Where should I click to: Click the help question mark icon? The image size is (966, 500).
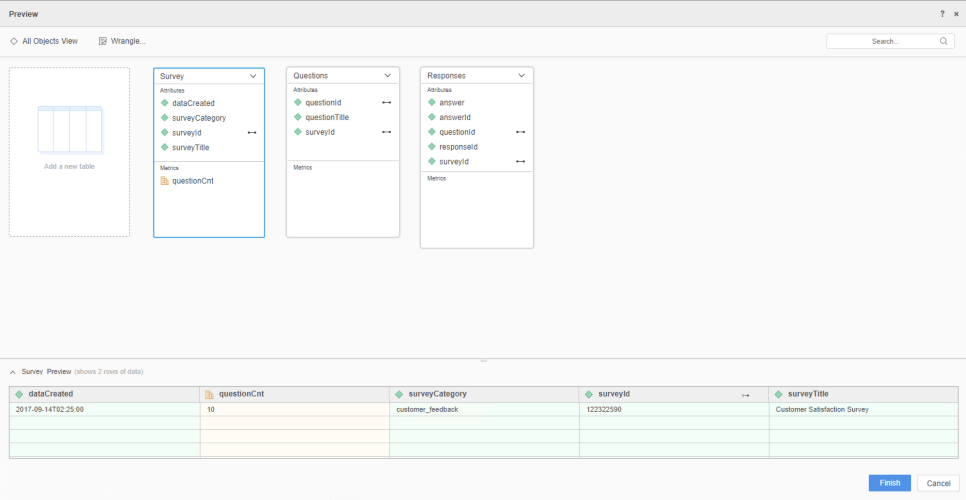point(942,14)
